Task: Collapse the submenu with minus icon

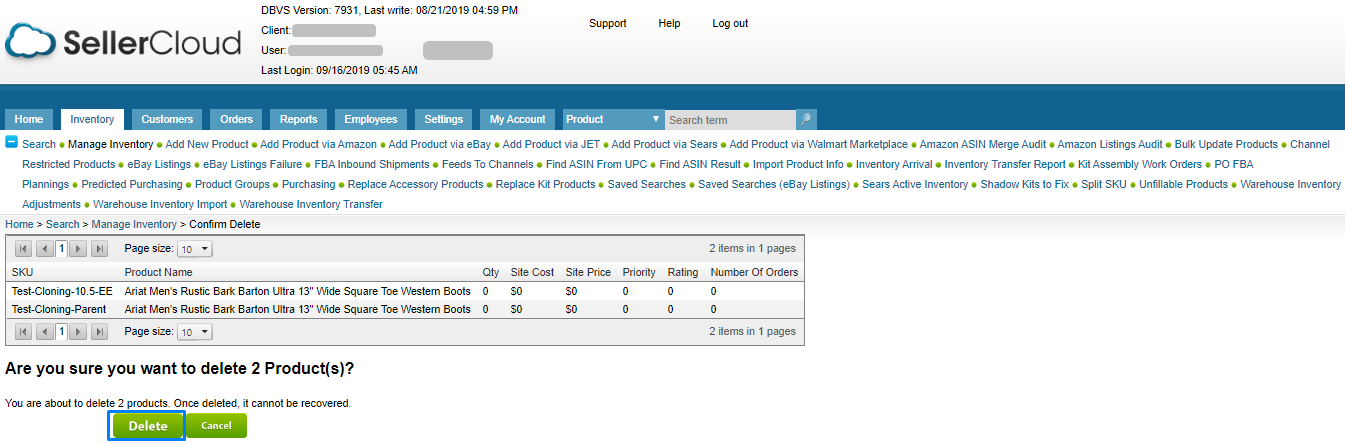Action: click(12, 143)
